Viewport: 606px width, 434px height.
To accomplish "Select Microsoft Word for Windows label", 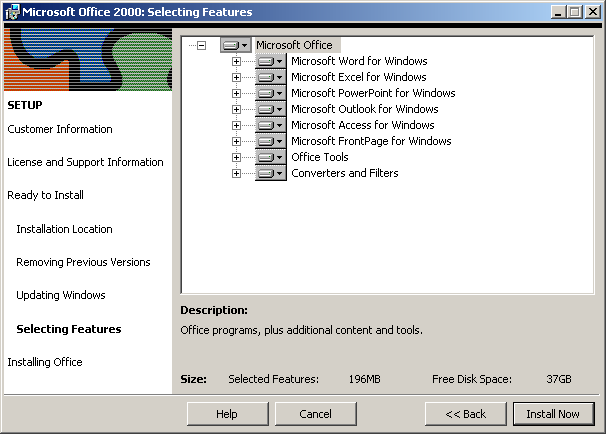I will click(359, 61).
